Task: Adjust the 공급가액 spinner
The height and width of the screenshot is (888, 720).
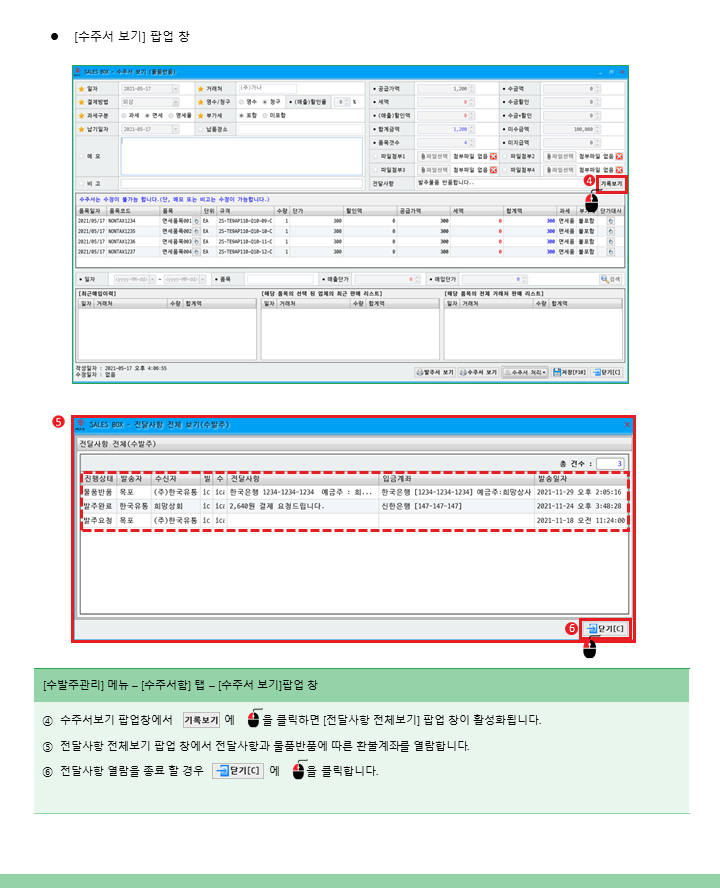Action: pyautogui.click(x=471, y=89)
